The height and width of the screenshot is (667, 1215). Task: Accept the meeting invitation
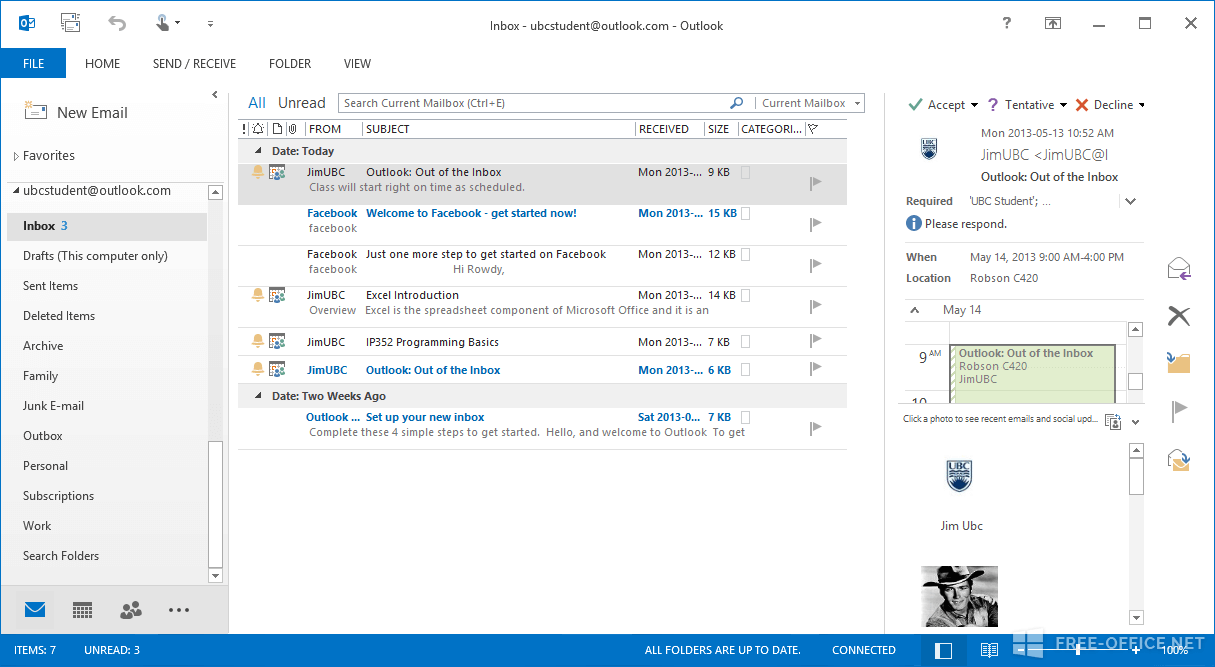coord(936,105)
